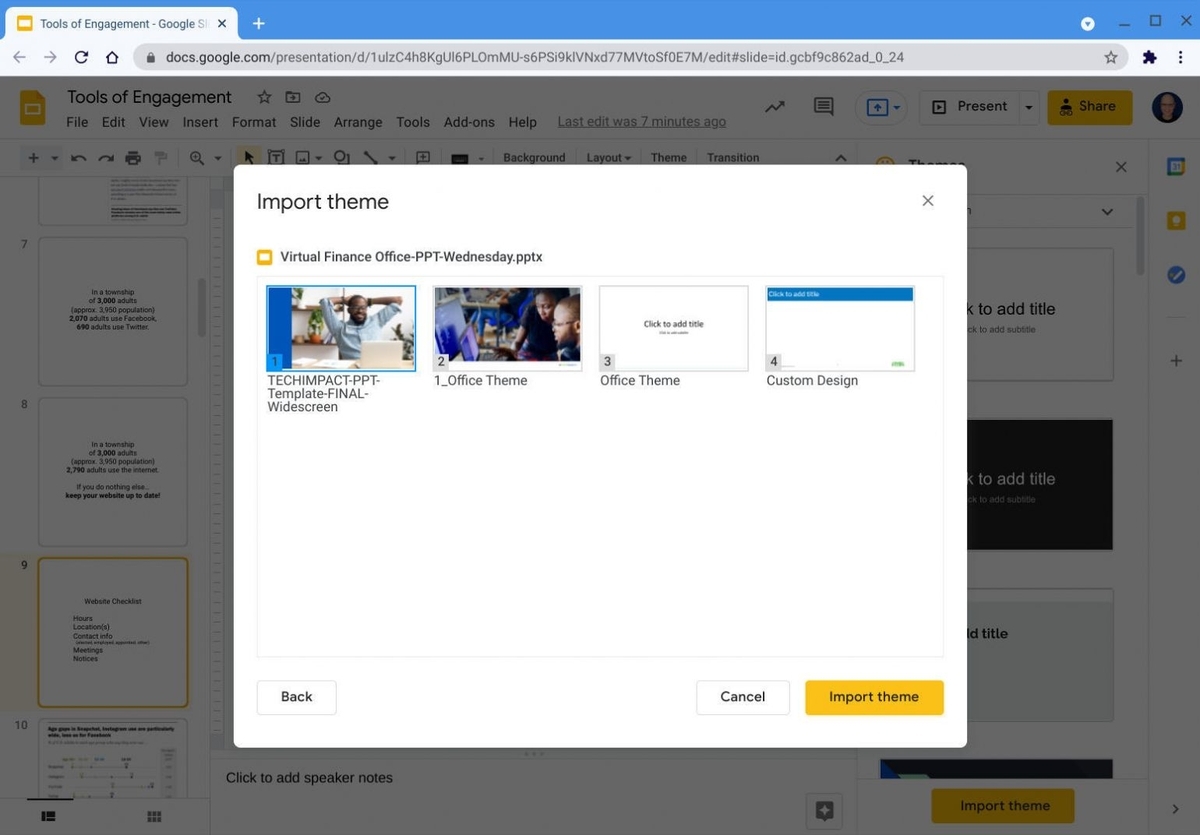Click the Redo icon
The height and width of the screenshot is (835, 1200).
[104, 157]
